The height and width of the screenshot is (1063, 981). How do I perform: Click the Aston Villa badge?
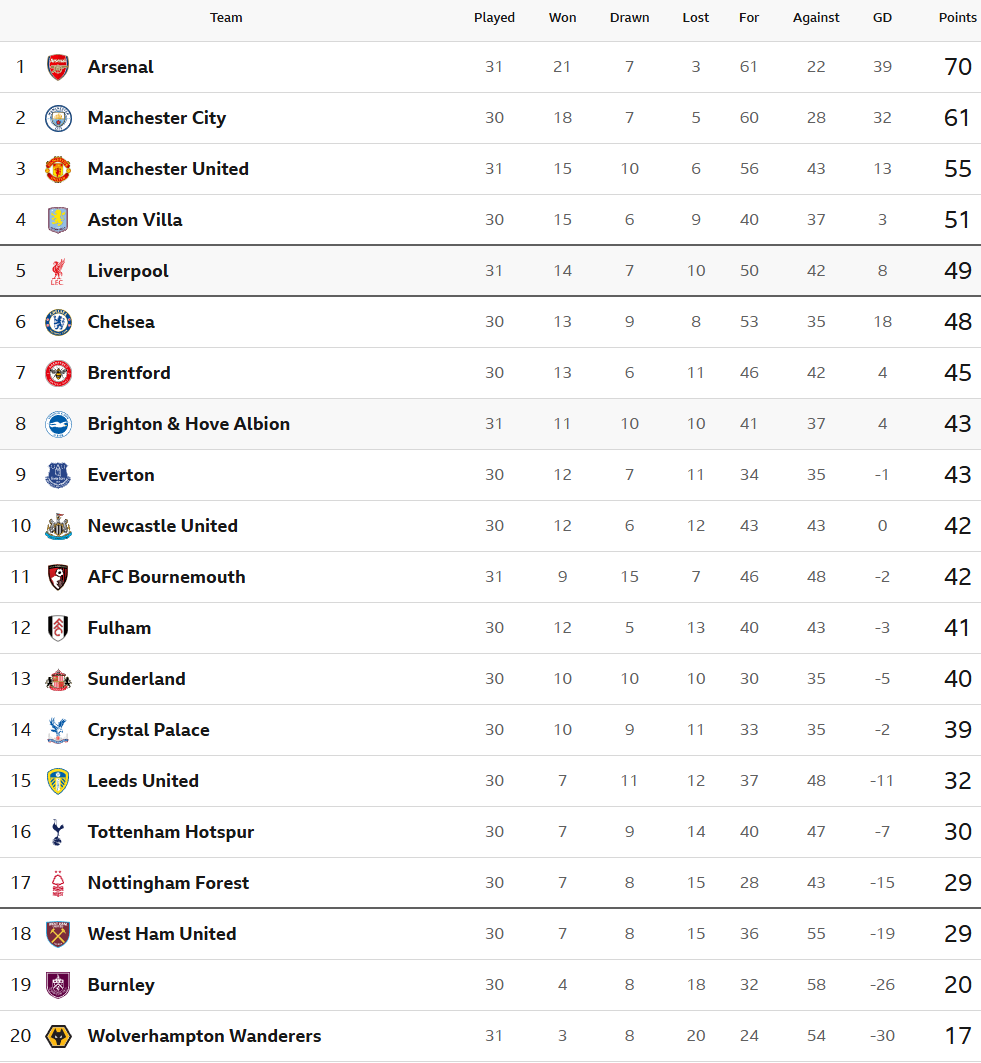point(58,220)
